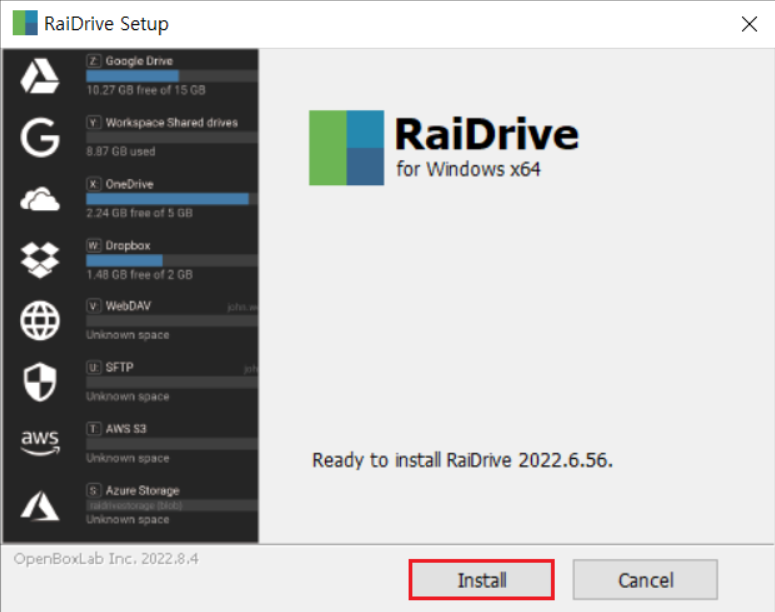This screenshot has width=775, height=612.
Task: Click the Workspace Shared drives label
Action: [171, 123]
